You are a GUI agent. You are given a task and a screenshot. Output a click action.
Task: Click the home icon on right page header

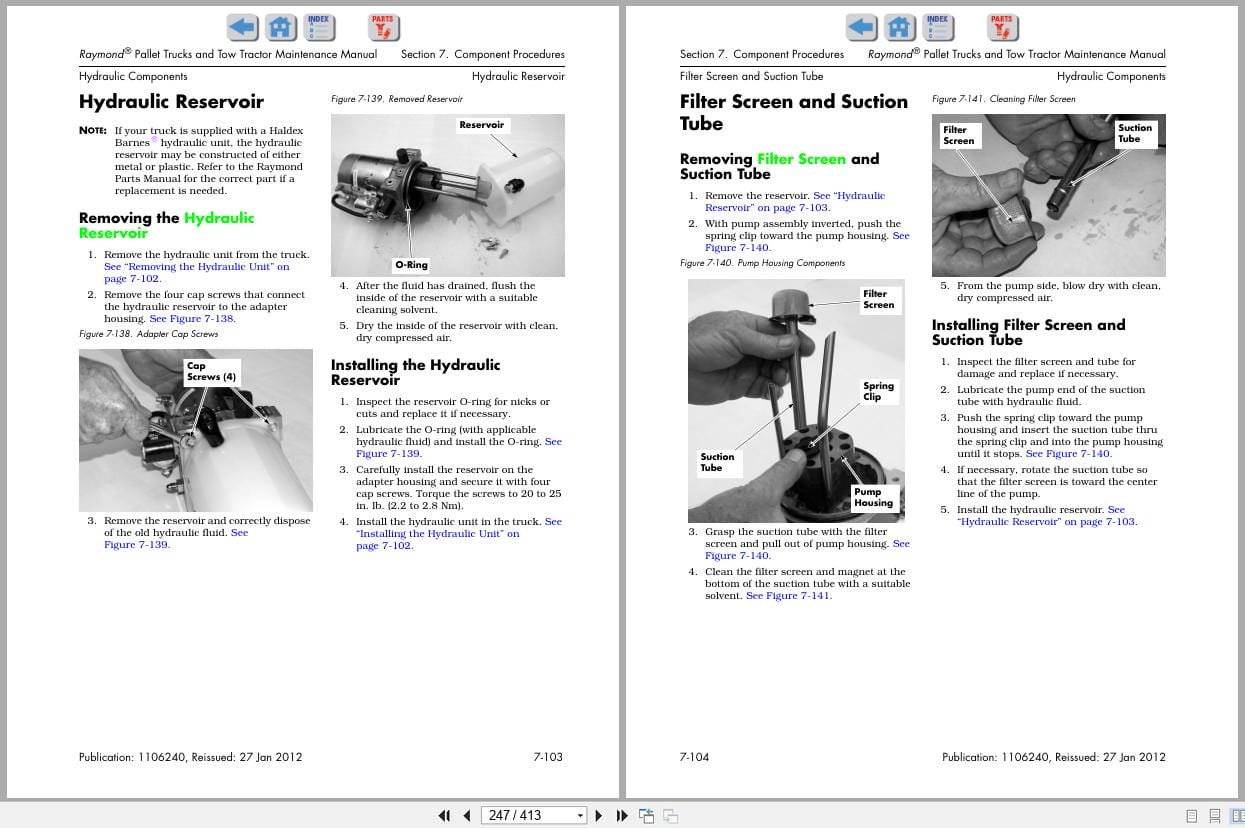pyautogui.click(x=901, y=27)
